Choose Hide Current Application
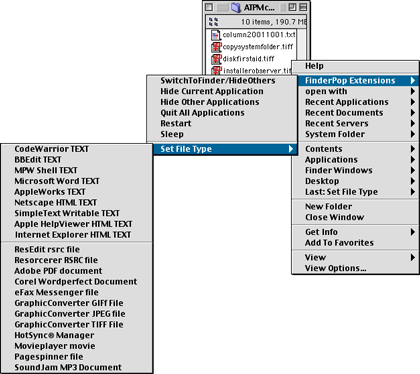Image resolution: width=420 pixels, height=374 pixels. click(x=222, y=91)
